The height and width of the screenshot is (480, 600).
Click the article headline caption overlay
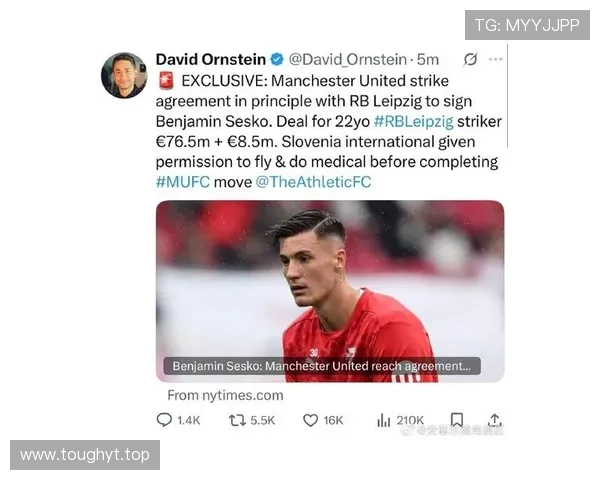click(322, 366)
